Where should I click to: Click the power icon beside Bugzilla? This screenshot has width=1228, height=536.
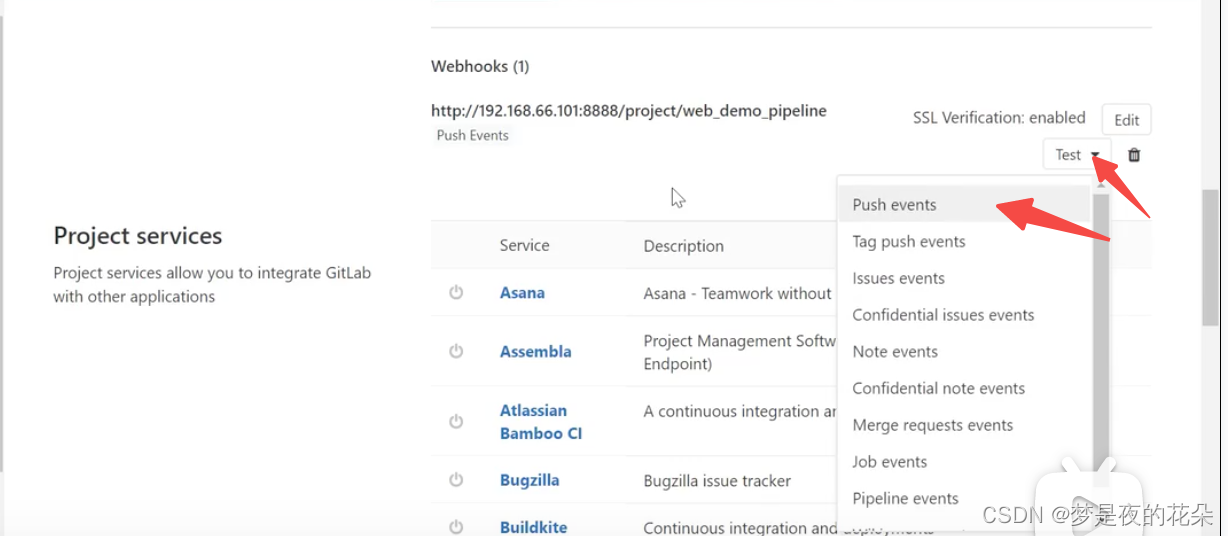click(x=456, y=480)
